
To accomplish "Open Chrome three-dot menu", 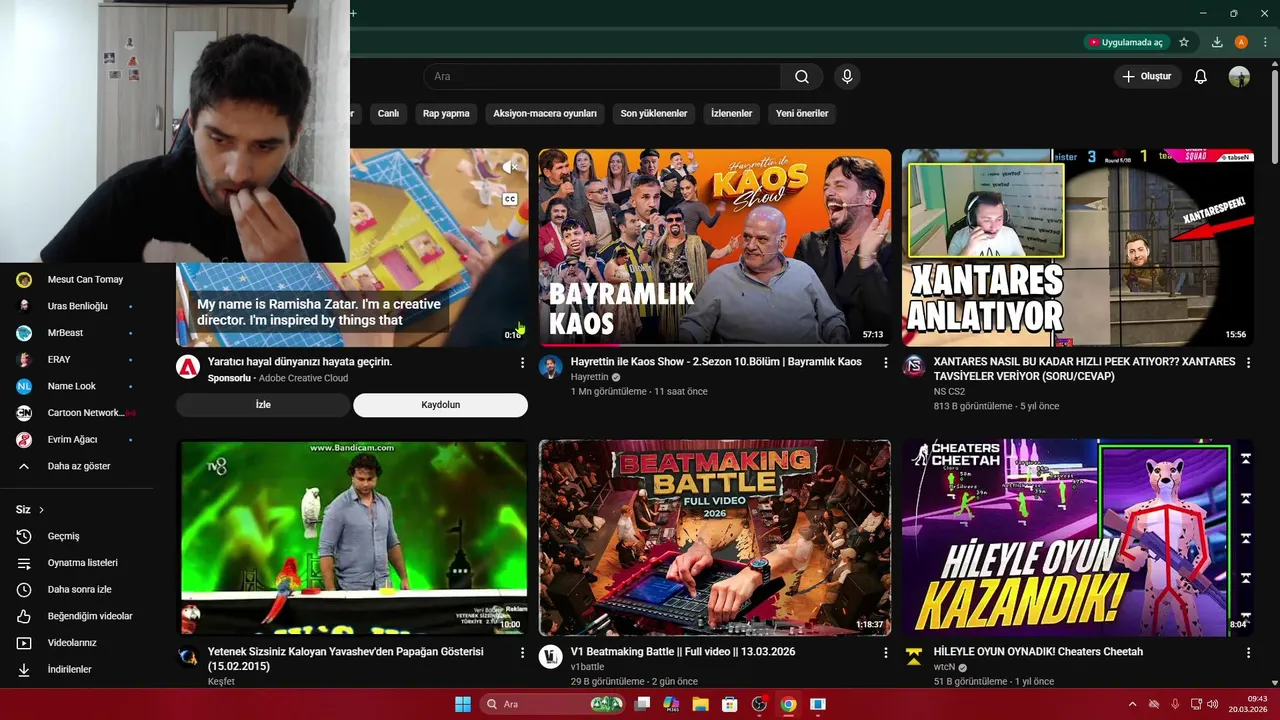I will click(x=1265, y=42).
